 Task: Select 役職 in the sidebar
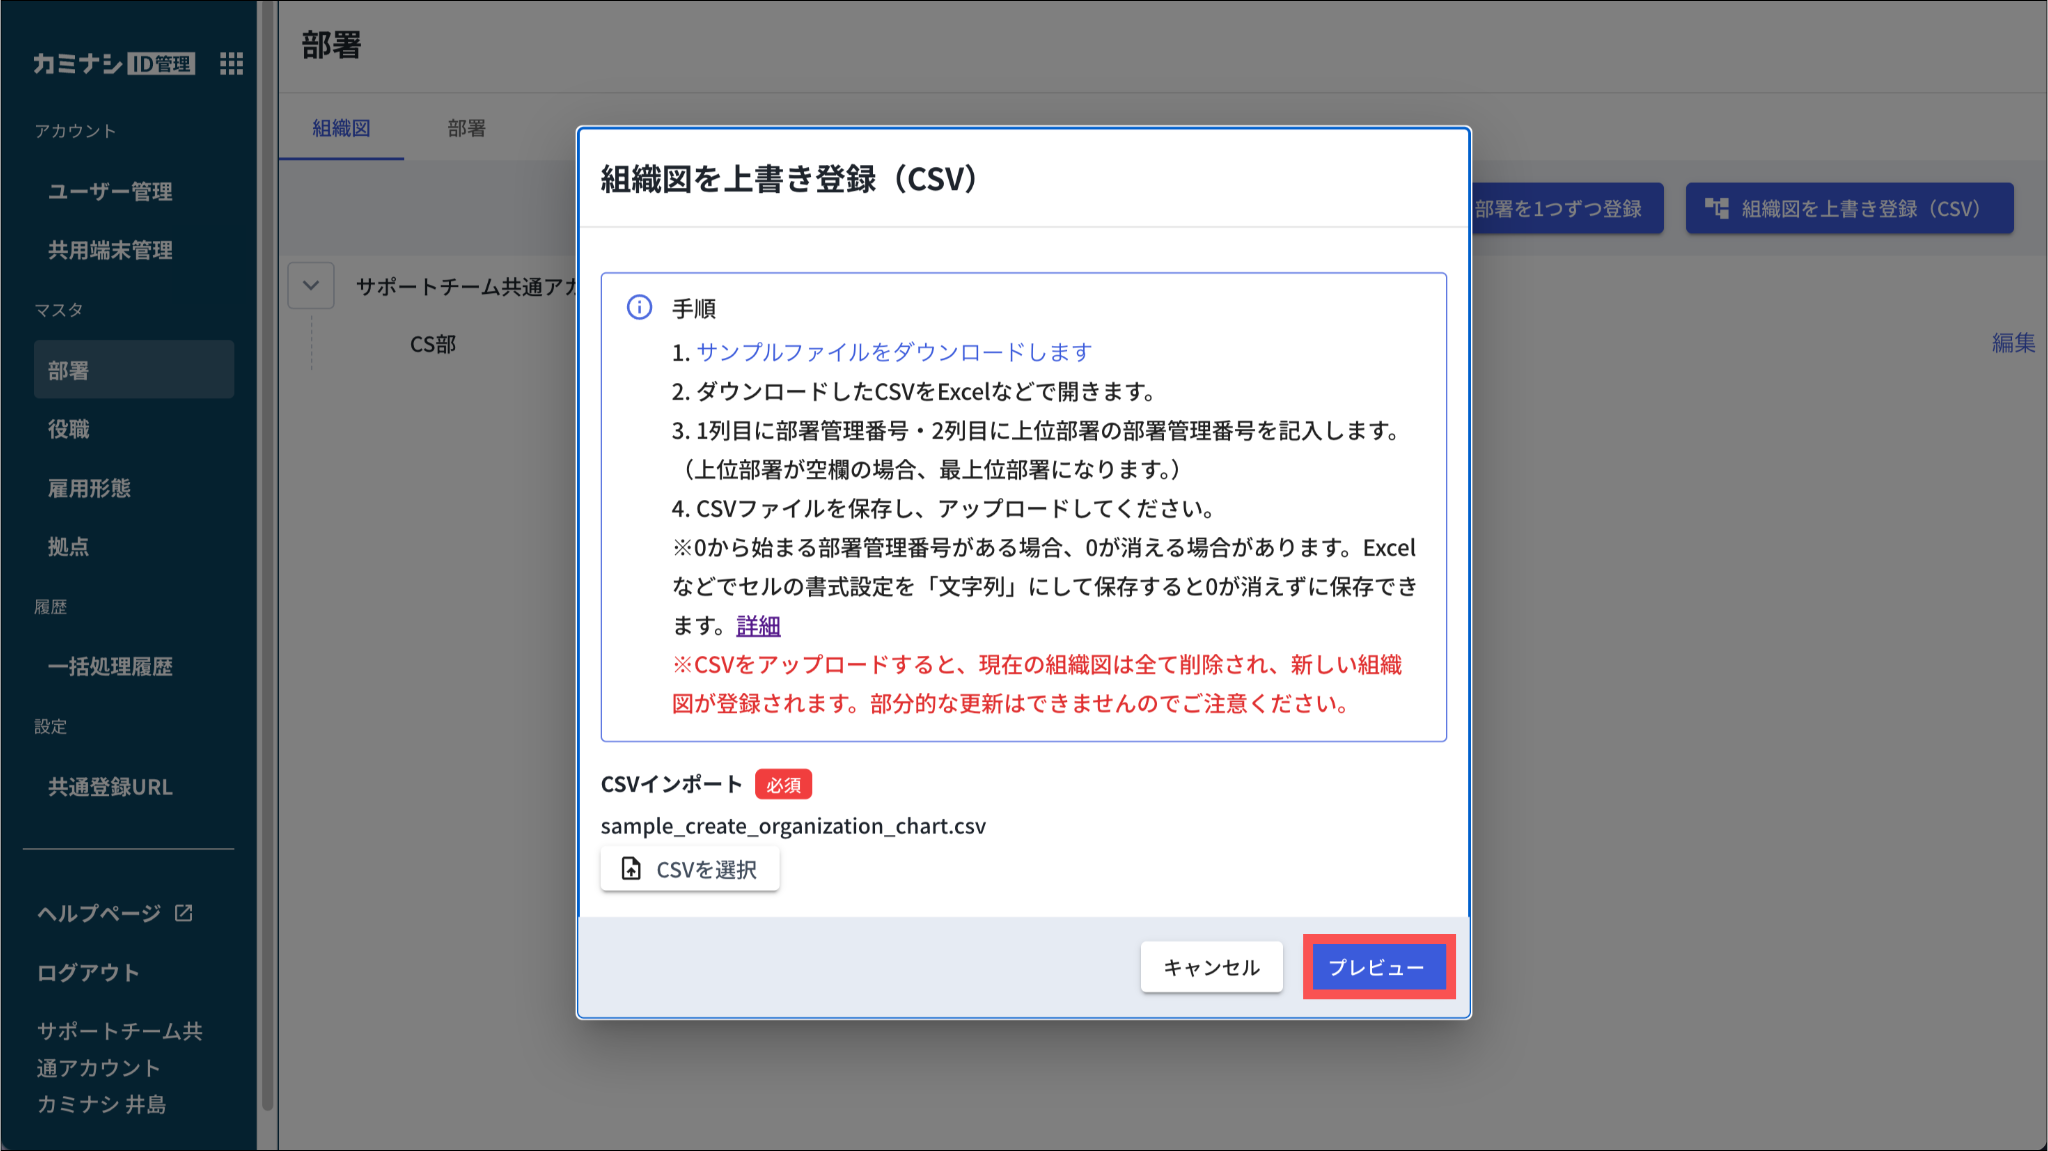click(x=68, y=429)
